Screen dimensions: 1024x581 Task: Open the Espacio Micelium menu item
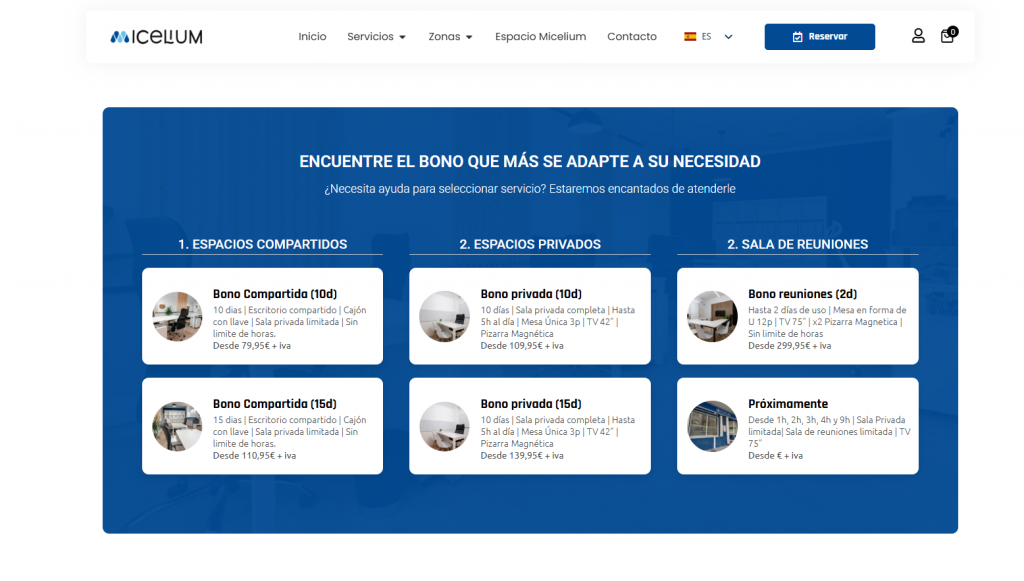540,37
